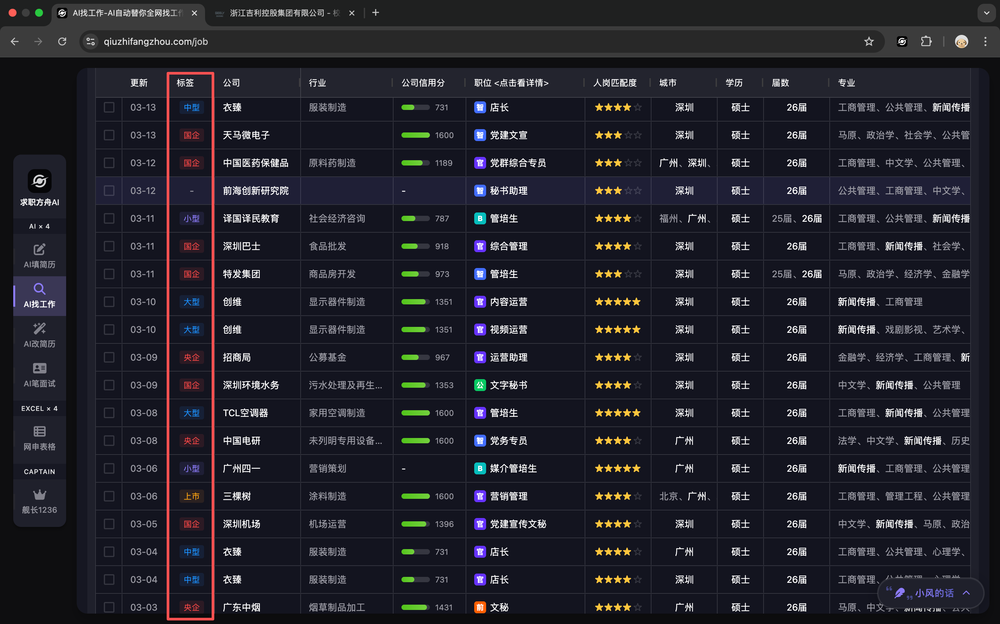Open the 网申表格 table tool
The image size is (1000, 624).
click(40, 437)
